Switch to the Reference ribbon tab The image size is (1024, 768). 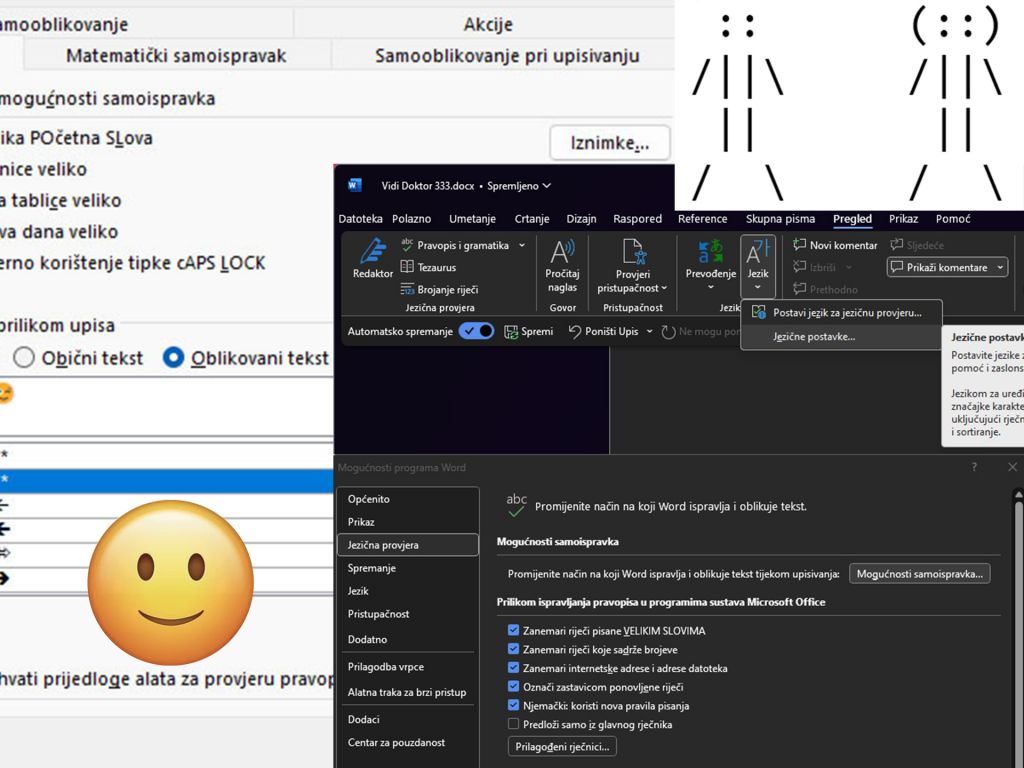[x=703, y=219]
